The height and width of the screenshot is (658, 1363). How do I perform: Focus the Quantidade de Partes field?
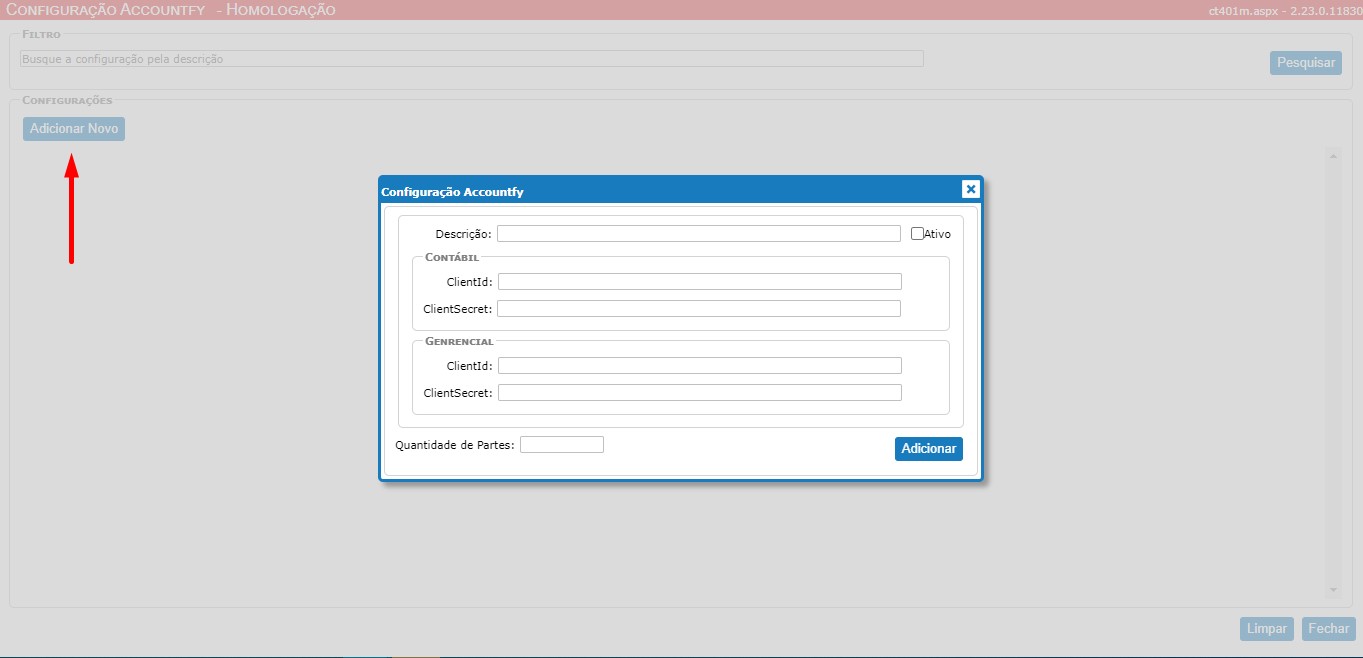click(x=562, y=445)
